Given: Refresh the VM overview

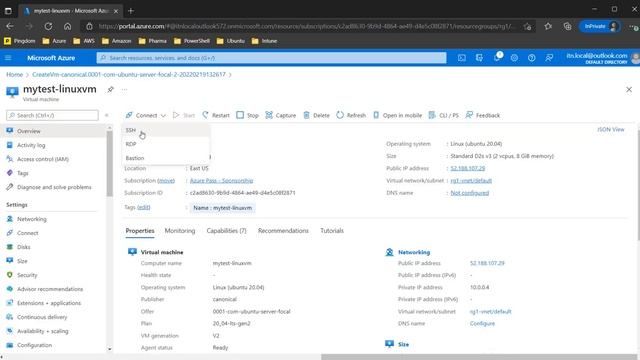Looking at the screenshot, I should click(351, 115).
